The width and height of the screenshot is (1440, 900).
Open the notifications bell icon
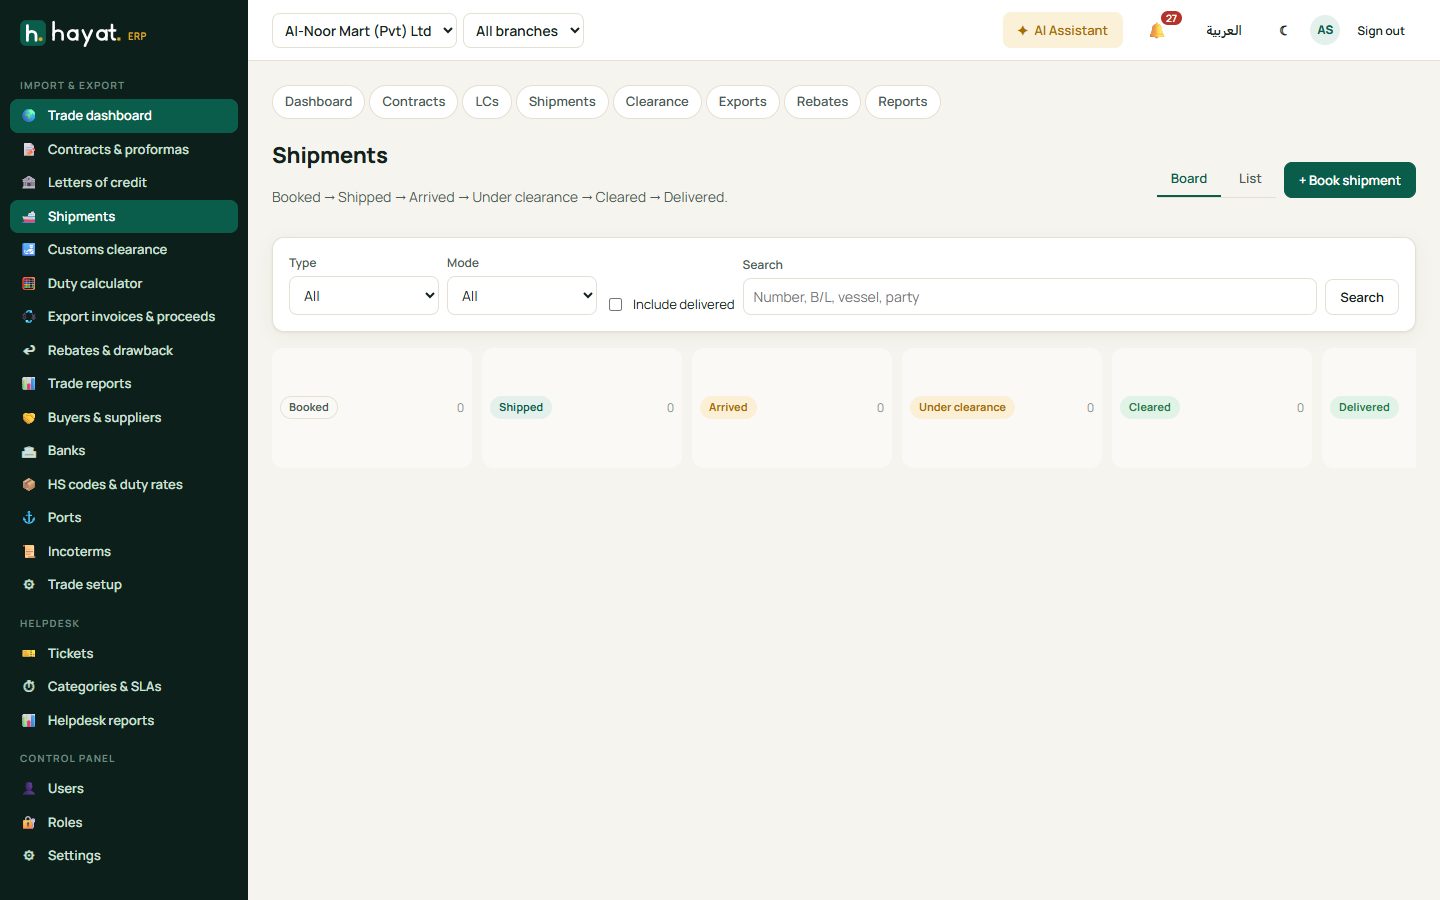click(x=1157, y=31)
